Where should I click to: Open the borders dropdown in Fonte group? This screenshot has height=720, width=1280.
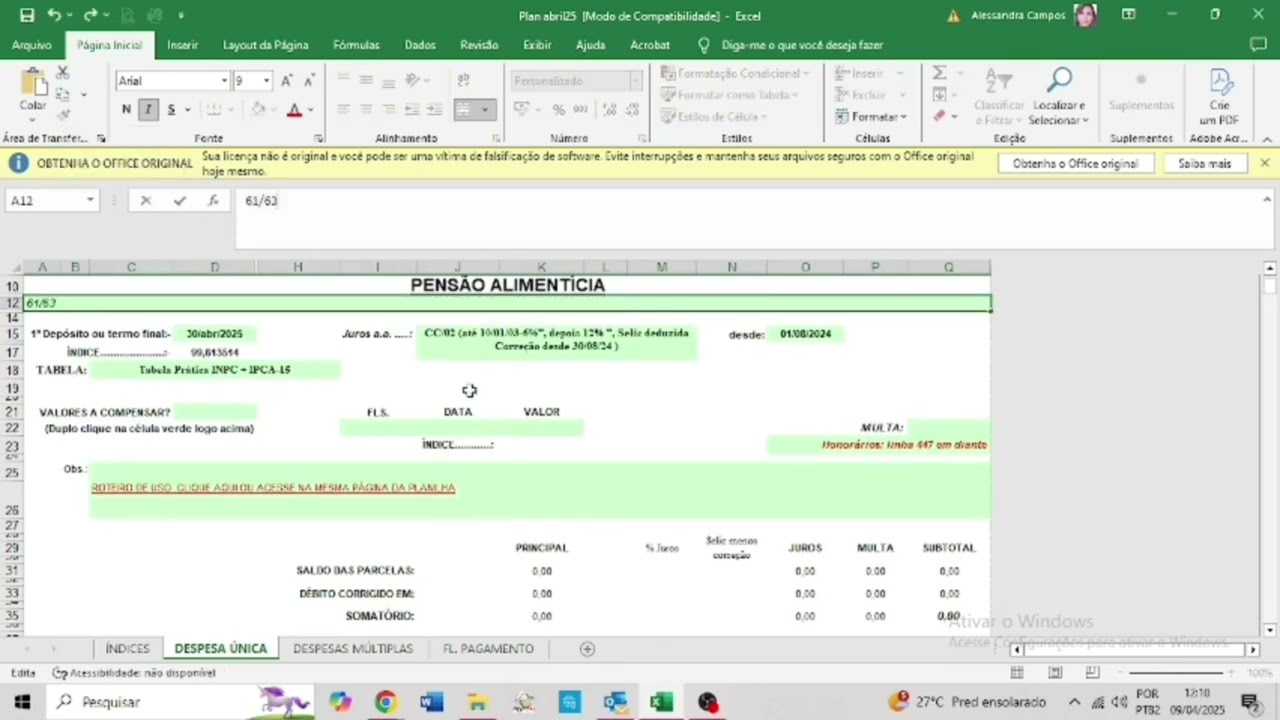click(232, 110)
